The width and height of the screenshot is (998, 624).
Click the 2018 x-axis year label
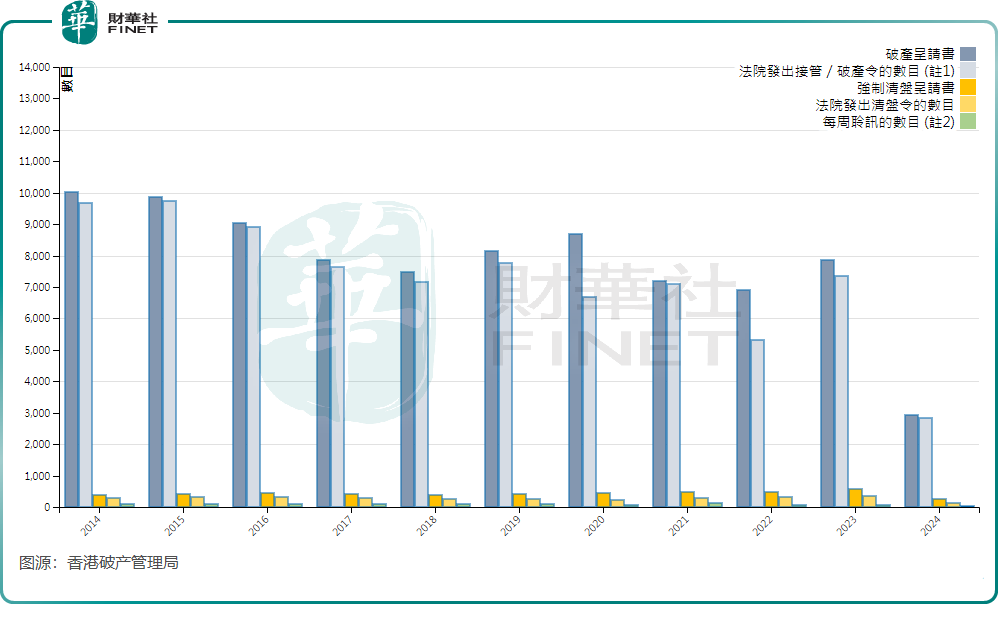(427, 526)
